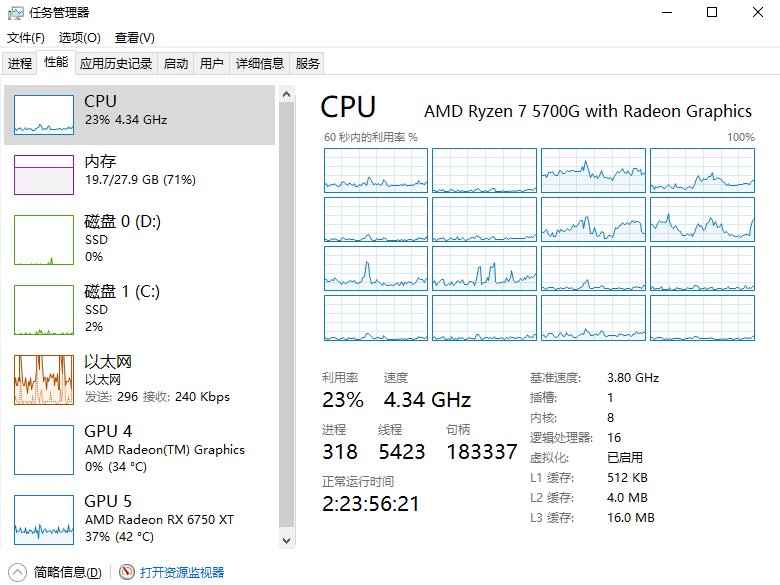Click the first logical processor graph
780x585 pixels.
point(375,170)
